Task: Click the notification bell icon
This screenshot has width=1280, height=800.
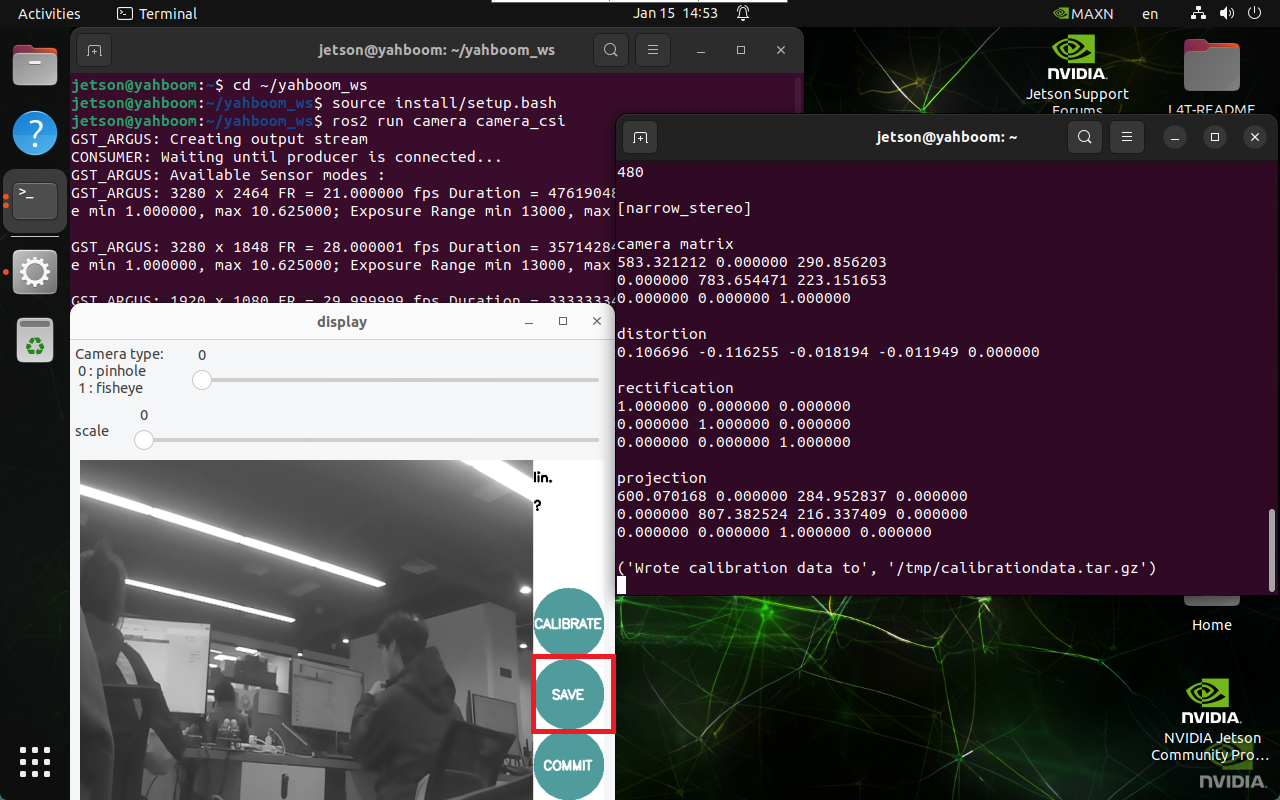Action: pos(743,13)
